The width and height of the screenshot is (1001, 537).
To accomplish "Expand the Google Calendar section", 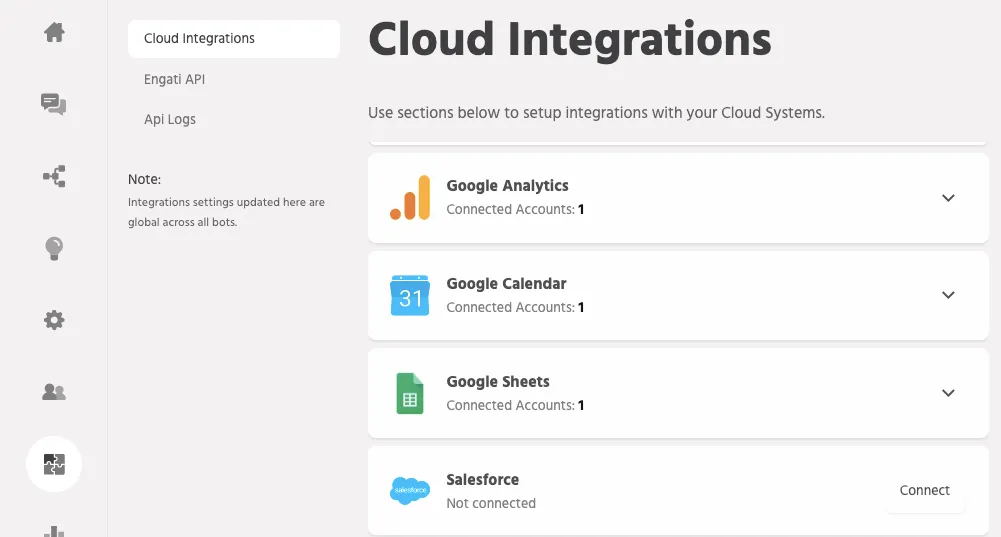I will tap(948, 295).
